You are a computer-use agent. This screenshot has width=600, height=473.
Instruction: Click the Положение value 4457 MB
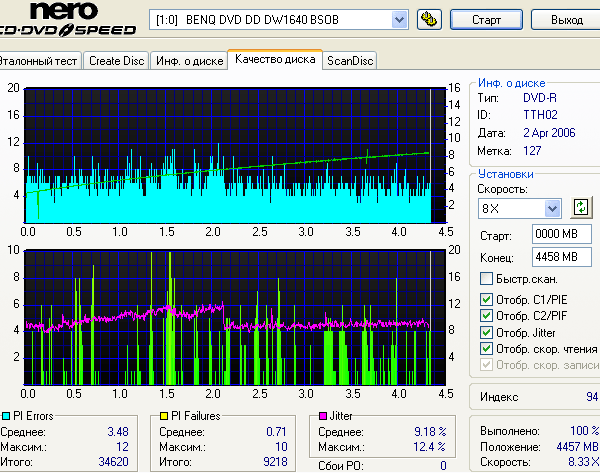(x=577, y=447)
